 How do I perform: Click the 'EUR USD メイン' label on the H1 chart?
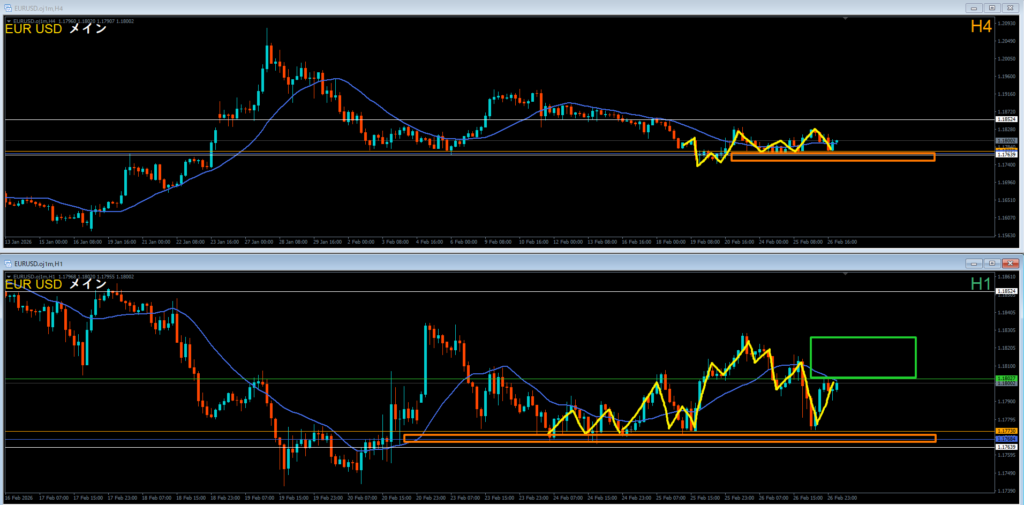click(x=56, y=285)
